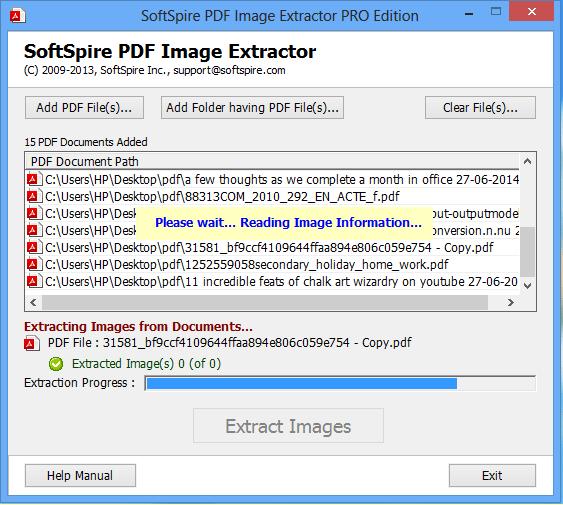The width and height of the screenshot is (563, 505).
Task: Click PDF icon beside 31581 Copy.pdf row
Action: tap(34, 247)
